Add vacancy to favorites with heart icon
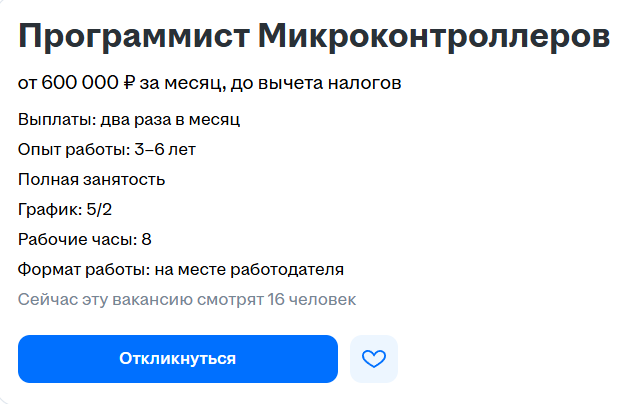The image size is (632, 404). pyautogui.click(x=374, y=359)
